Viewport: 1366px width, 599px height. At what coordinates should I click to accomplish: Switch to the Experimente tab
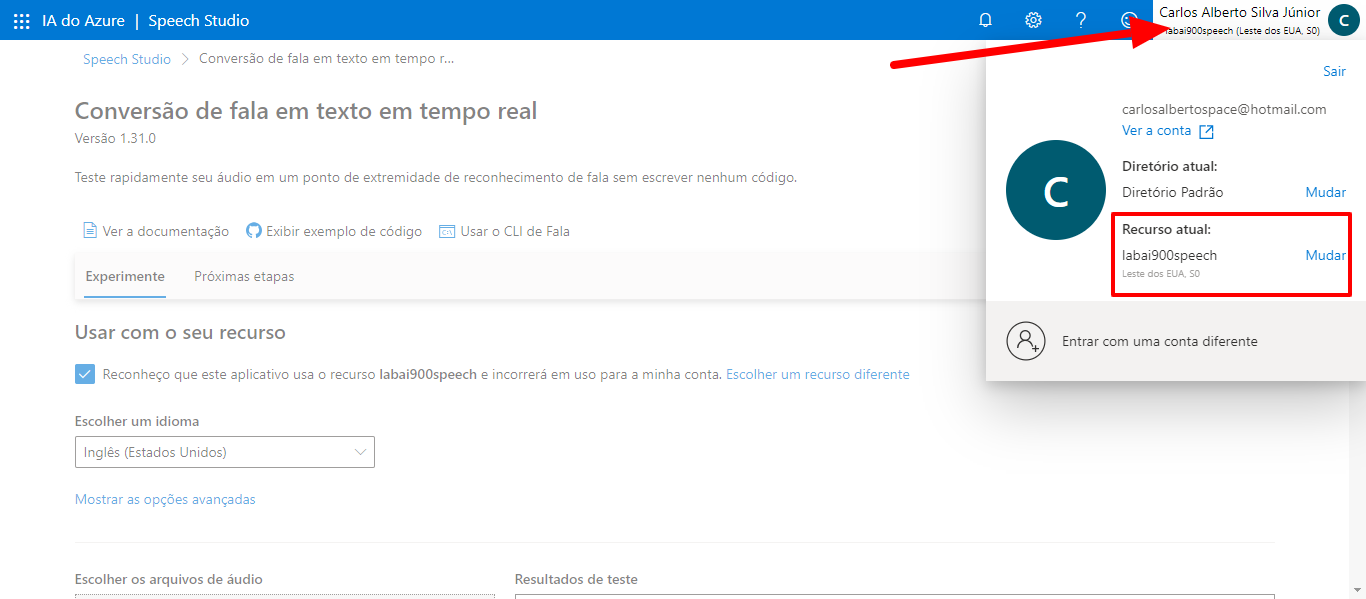[x=125, y=276]
